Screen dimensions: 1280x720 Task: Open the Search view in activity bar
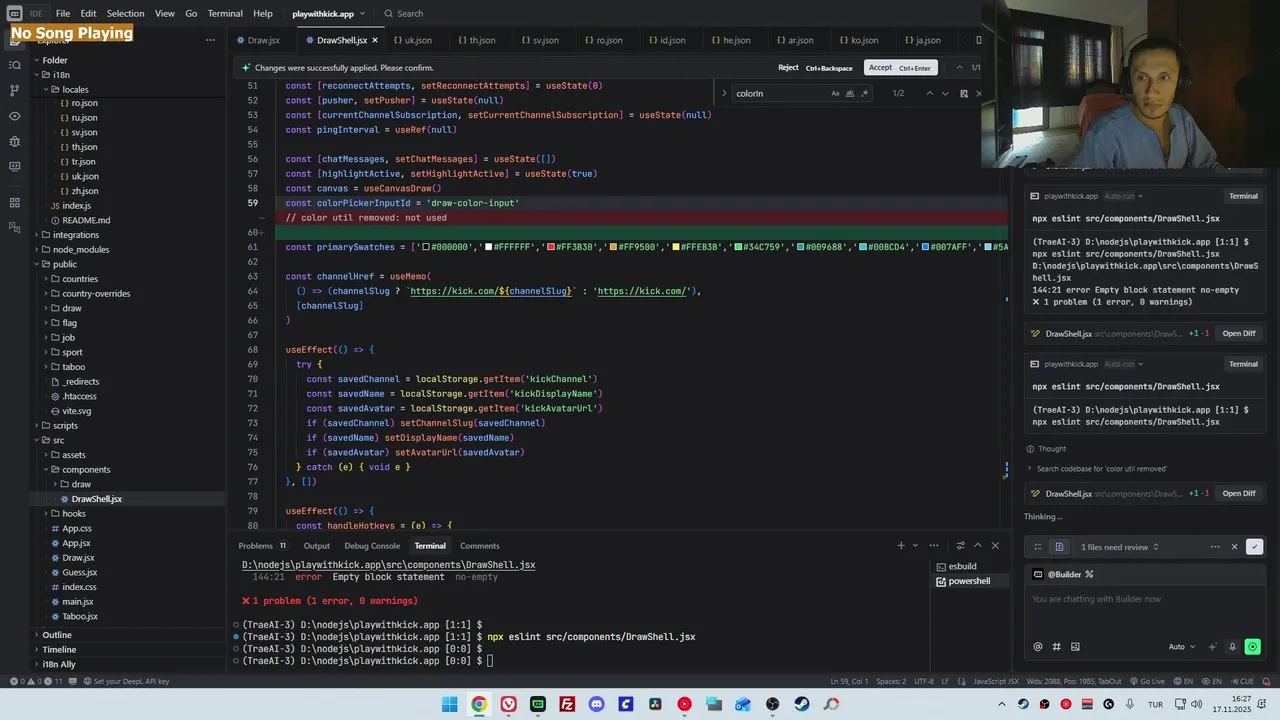click(x=14, y=65)
